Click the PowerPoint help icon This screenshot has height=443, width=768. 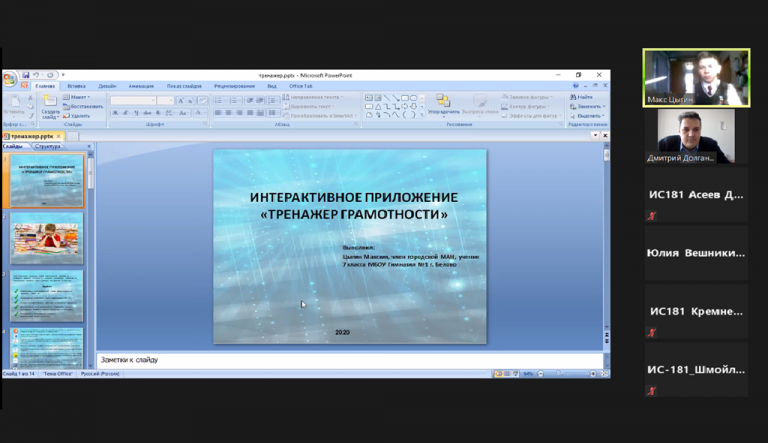(576, 86)
